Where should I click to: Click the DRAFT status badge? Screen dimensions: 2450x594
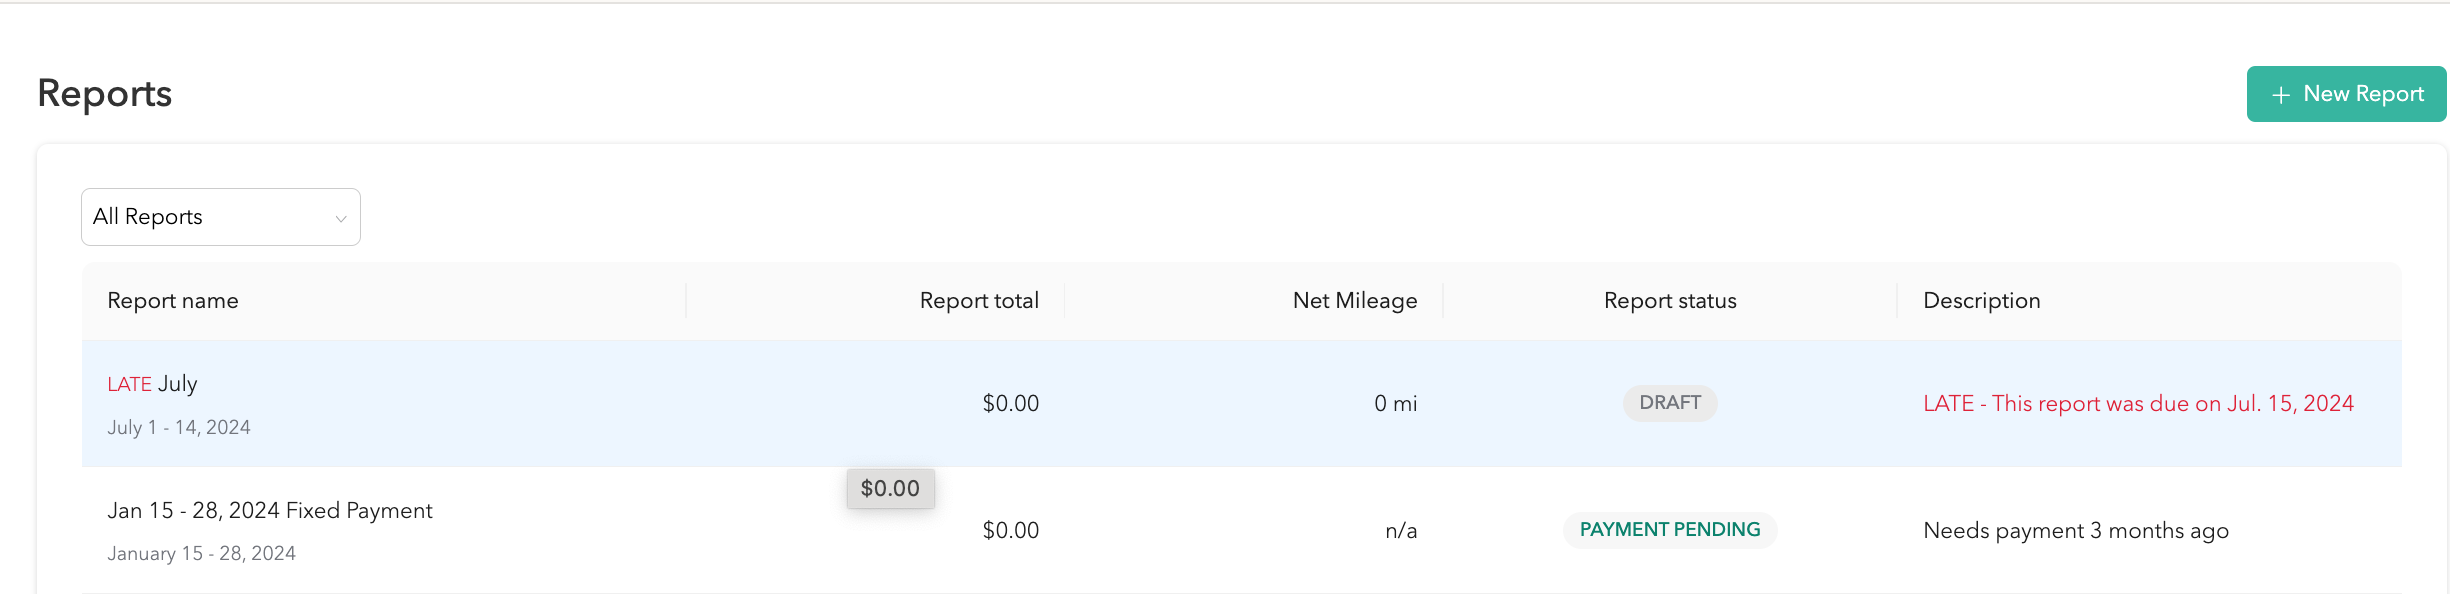1669,403
